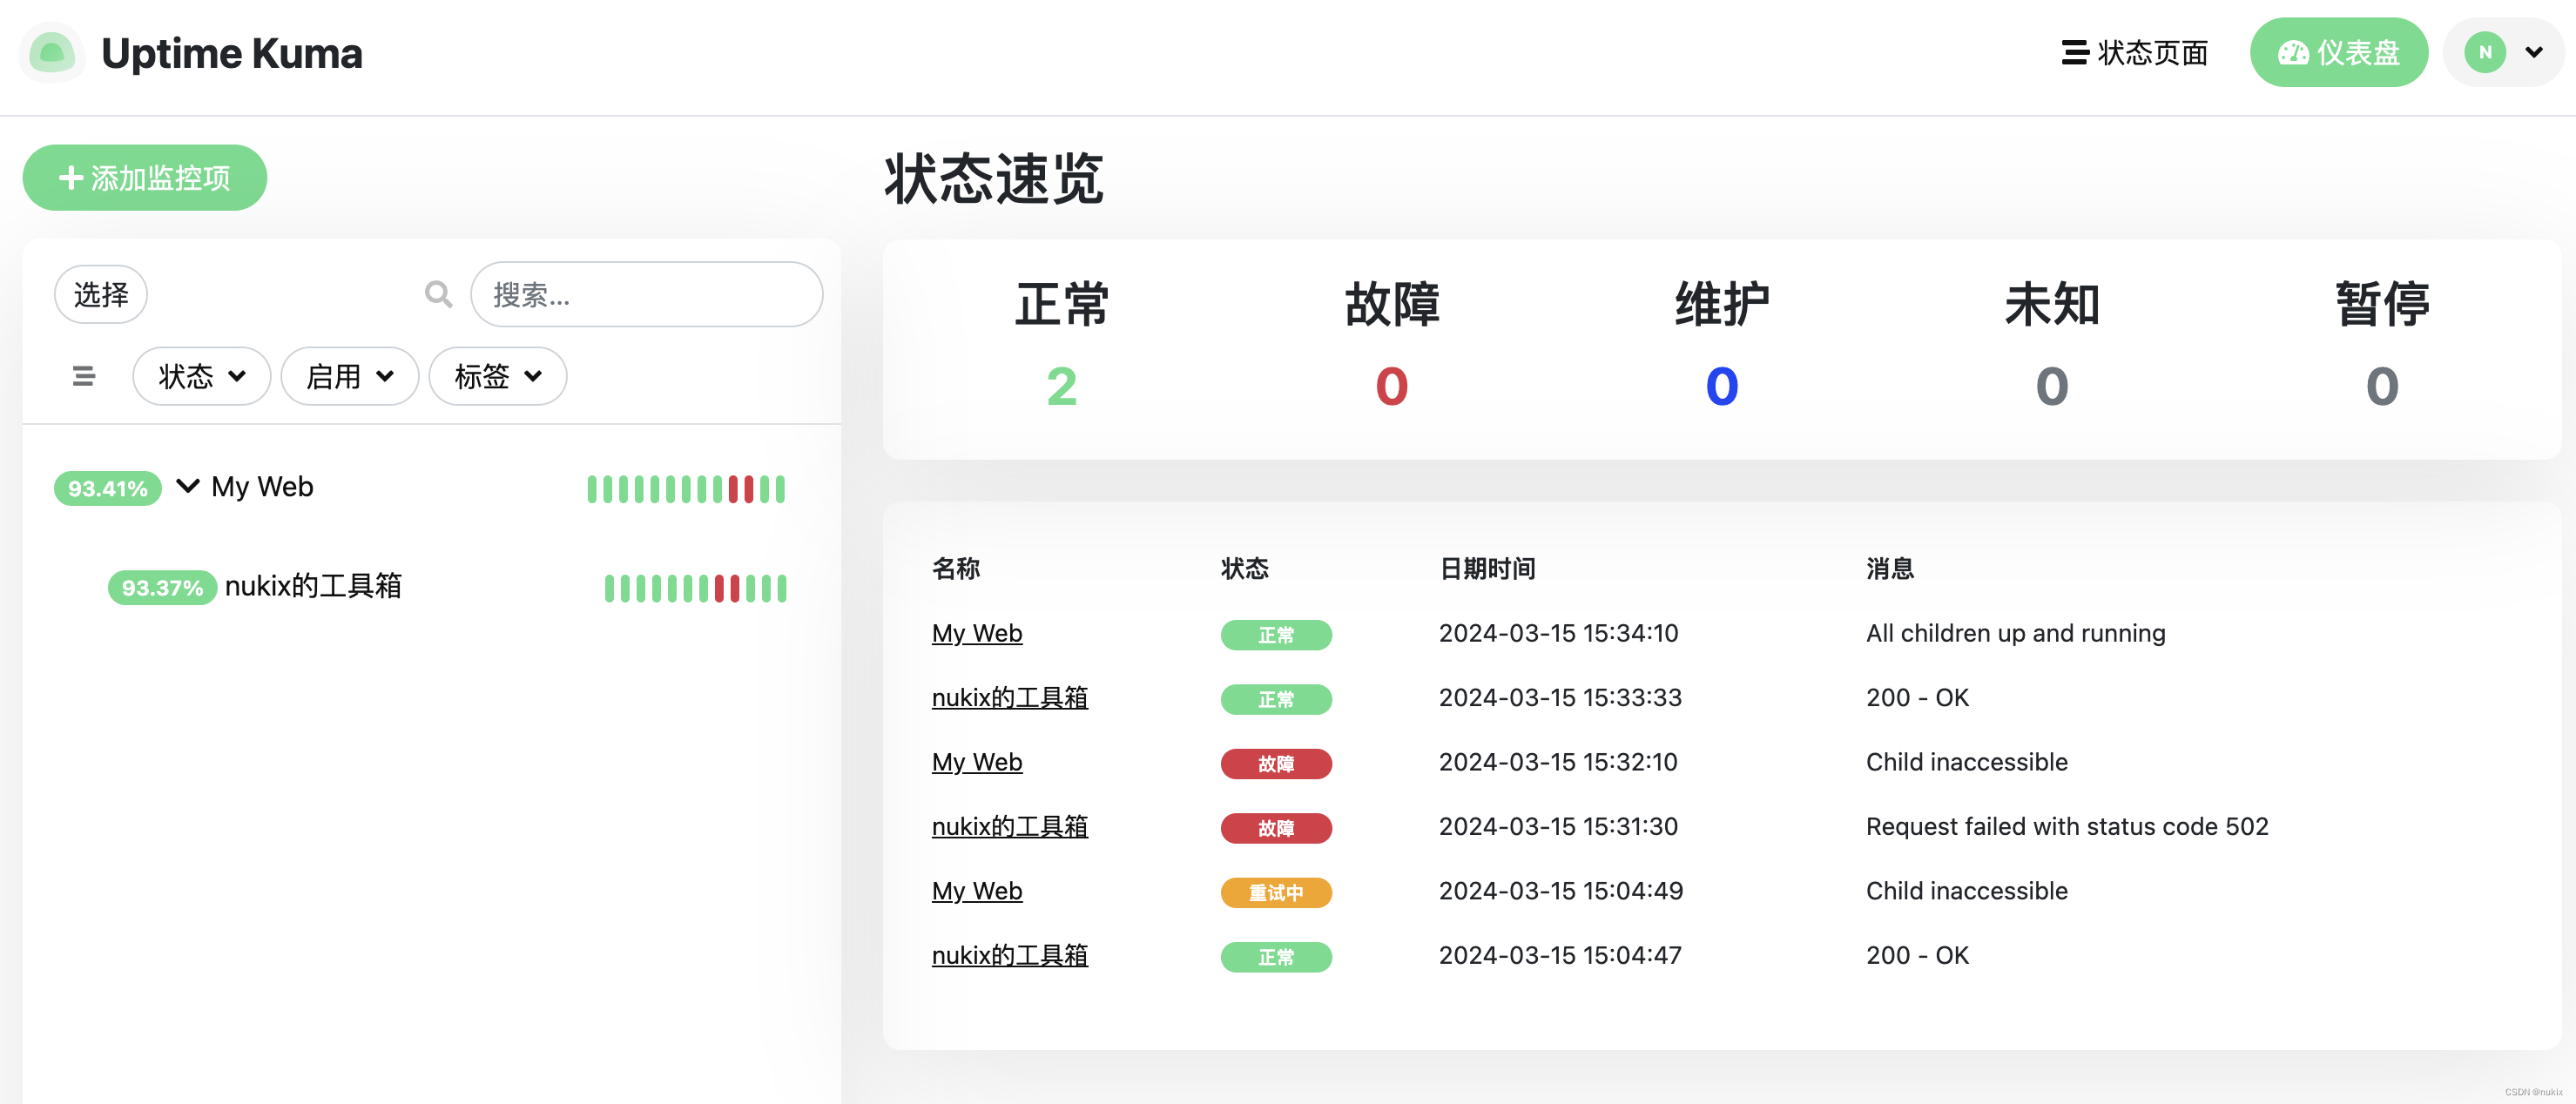Open the nukix的工具箱 link with 502 error
The image size is (2576, 1104).
click(x=1009, y=826)
